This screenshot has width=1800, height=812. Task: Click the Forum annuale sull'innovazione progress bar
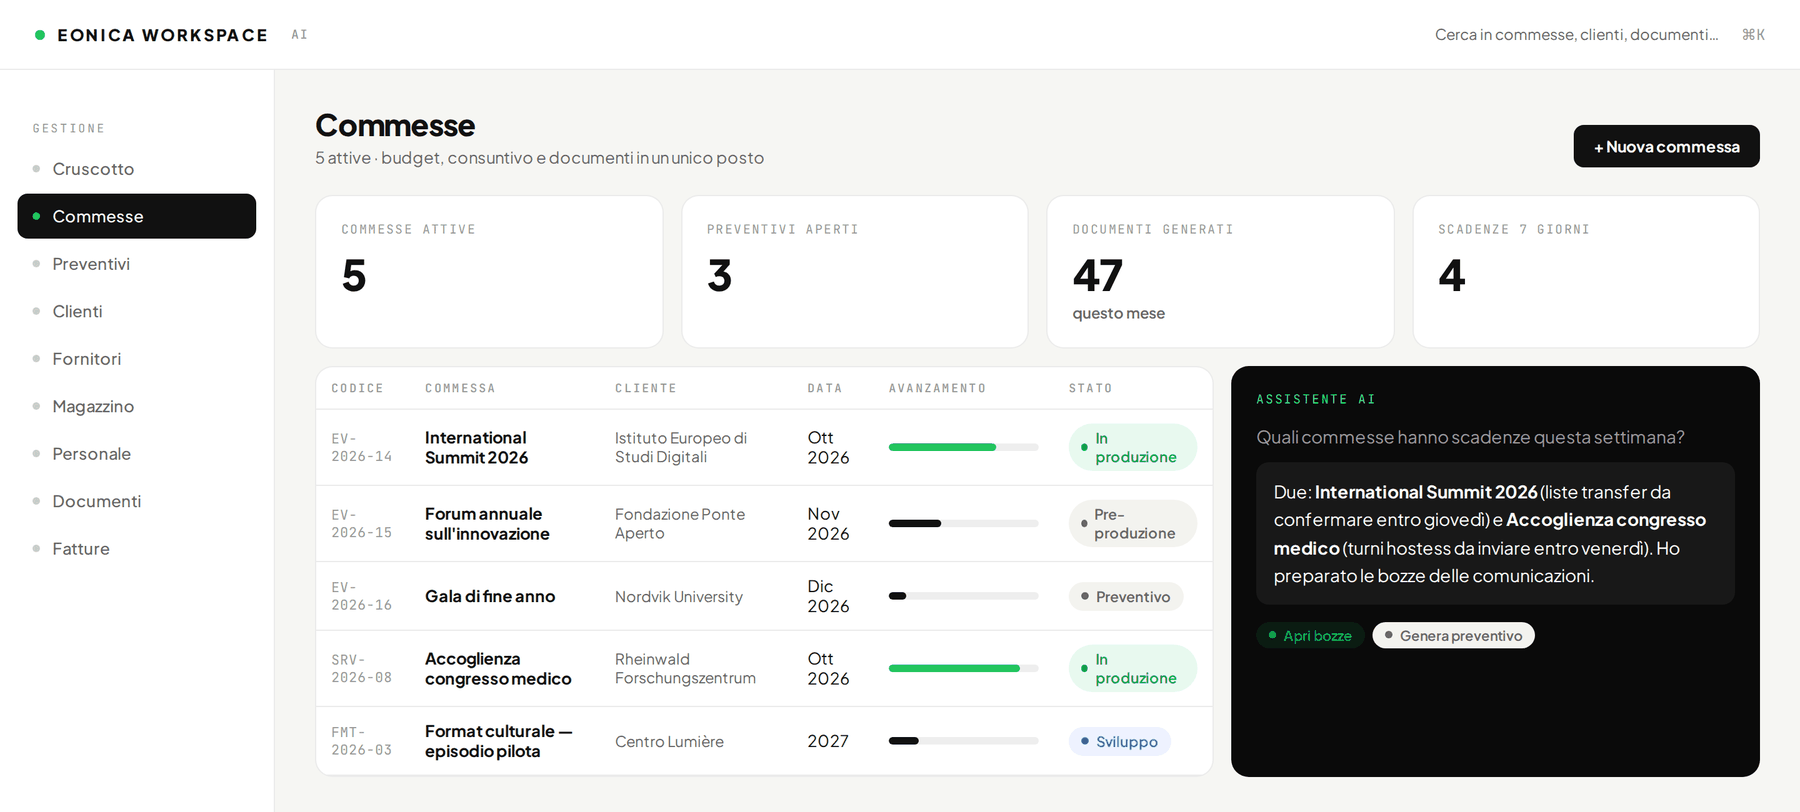click(964, 523)
